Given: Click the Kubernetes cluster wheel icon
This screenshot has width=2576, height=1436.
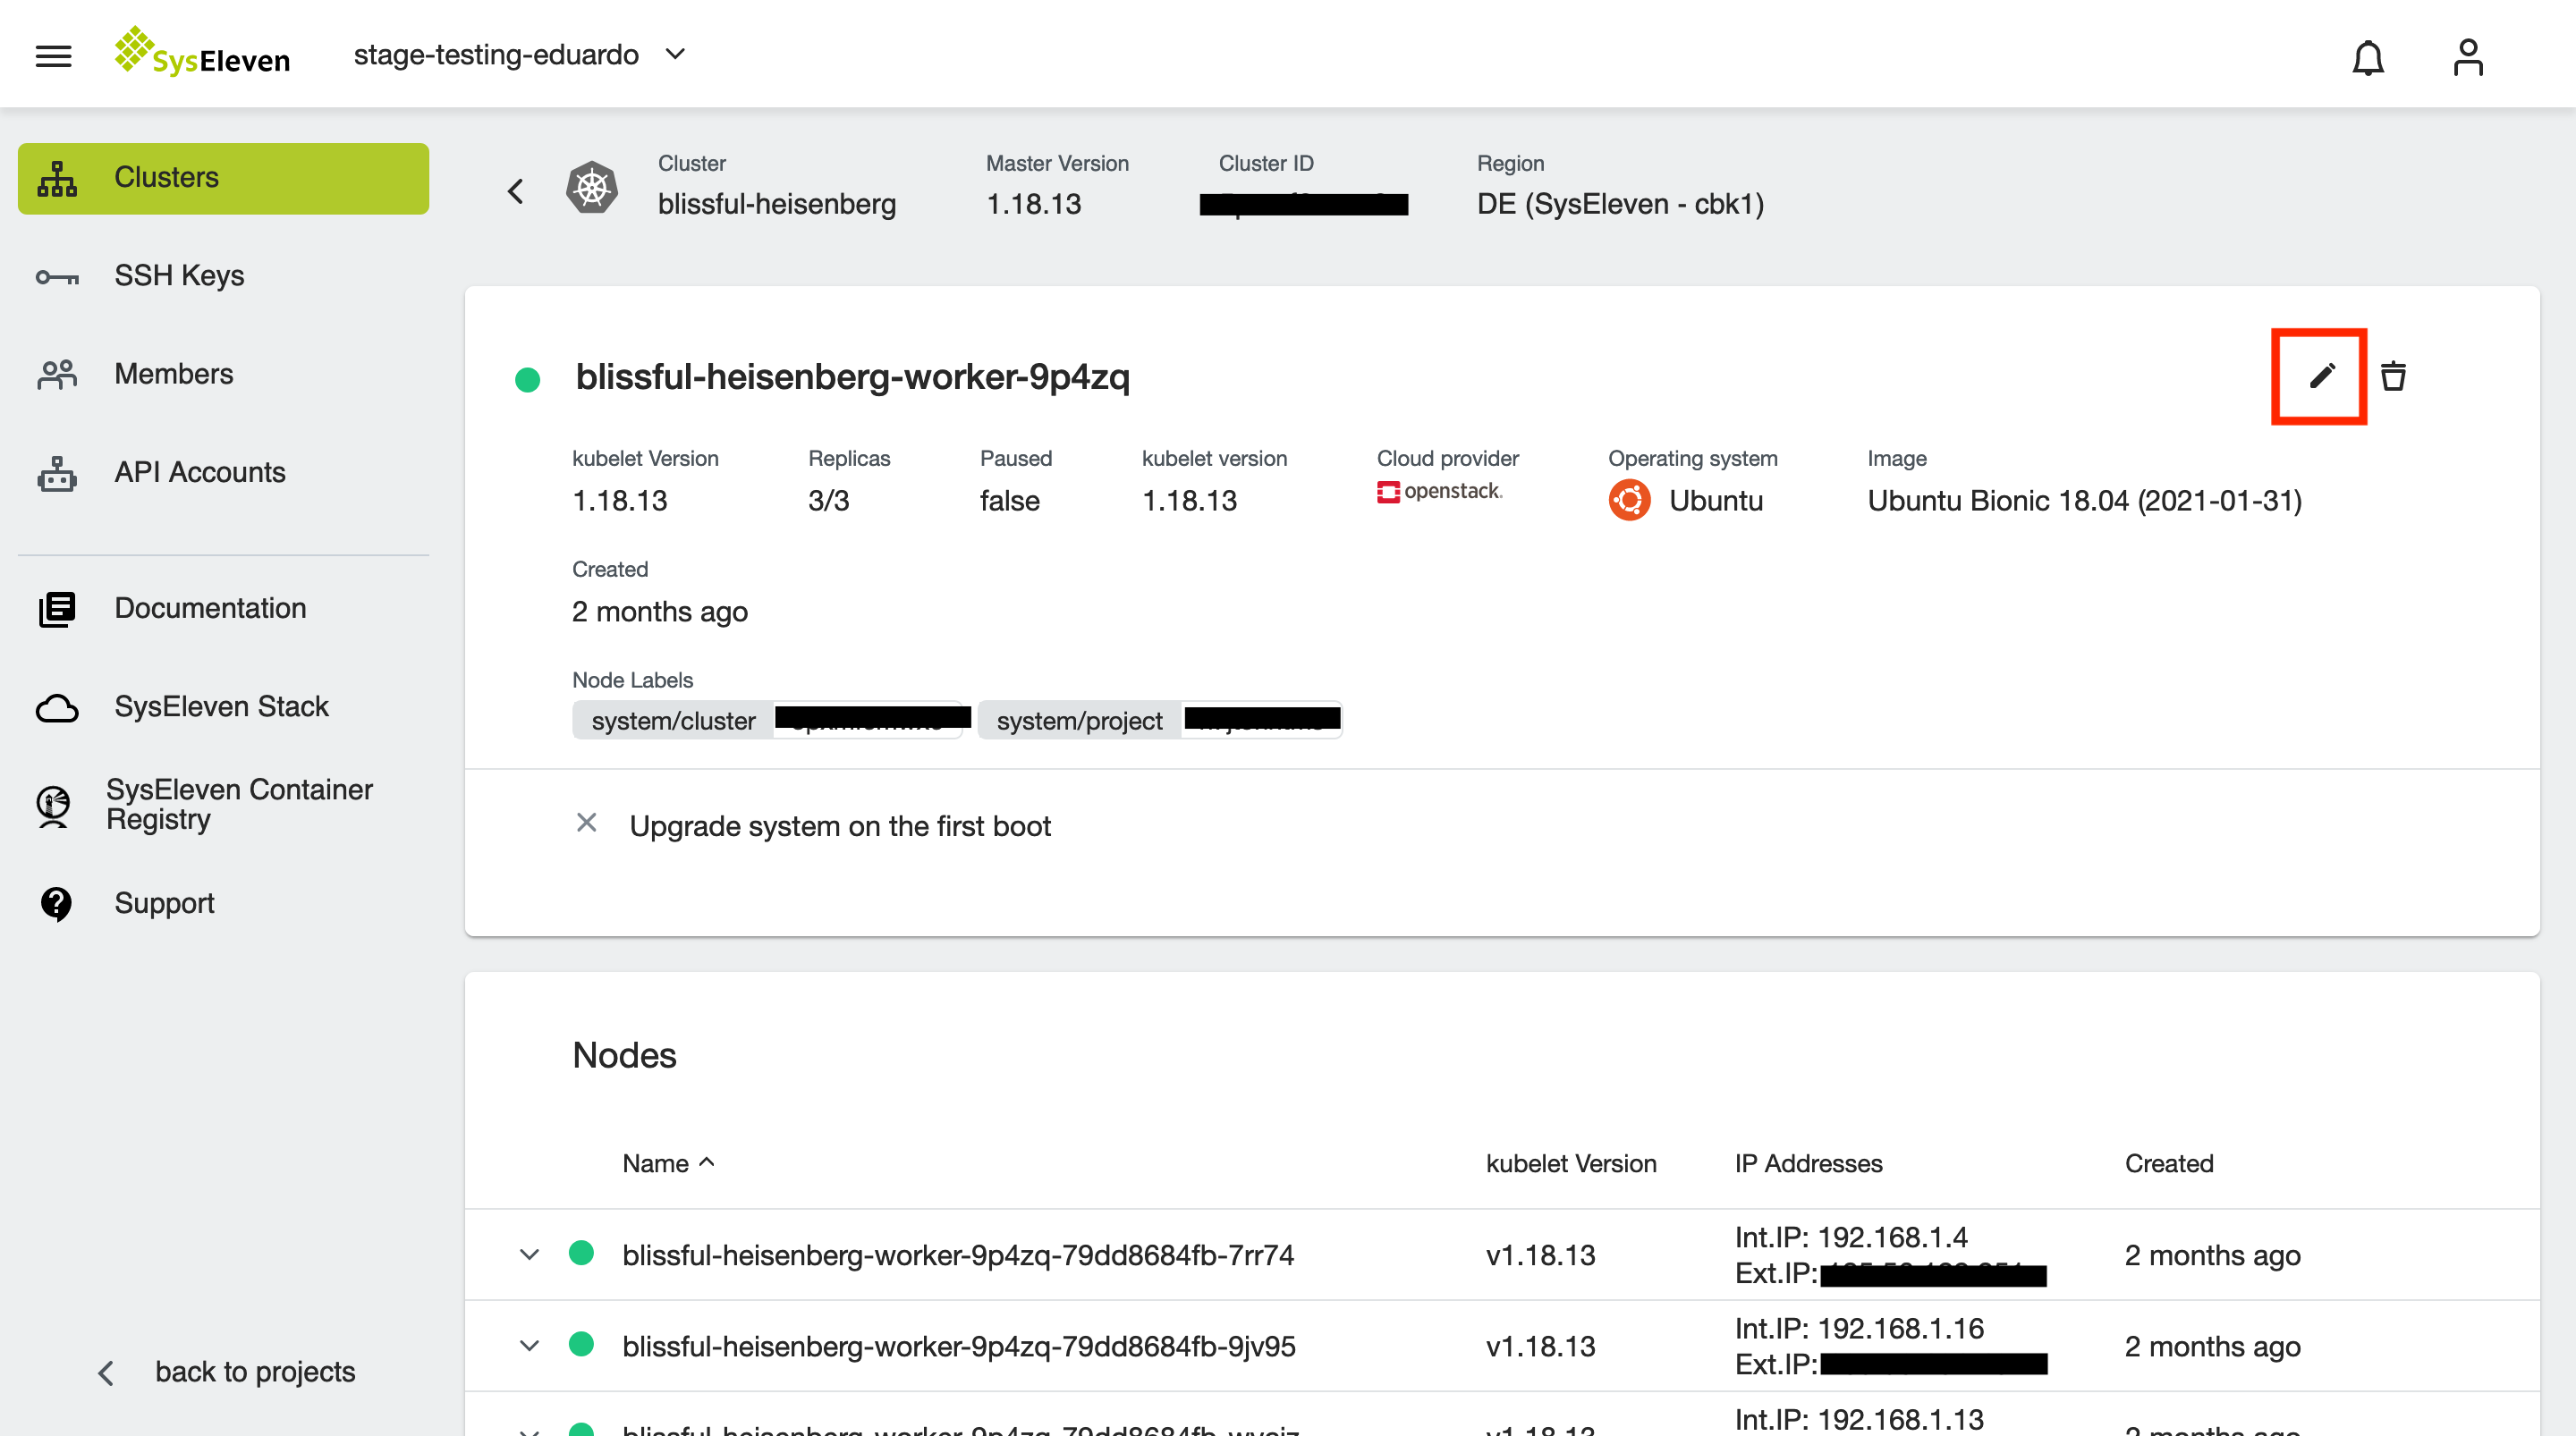Looking at the screenshot, I should [x=591, y=188].
